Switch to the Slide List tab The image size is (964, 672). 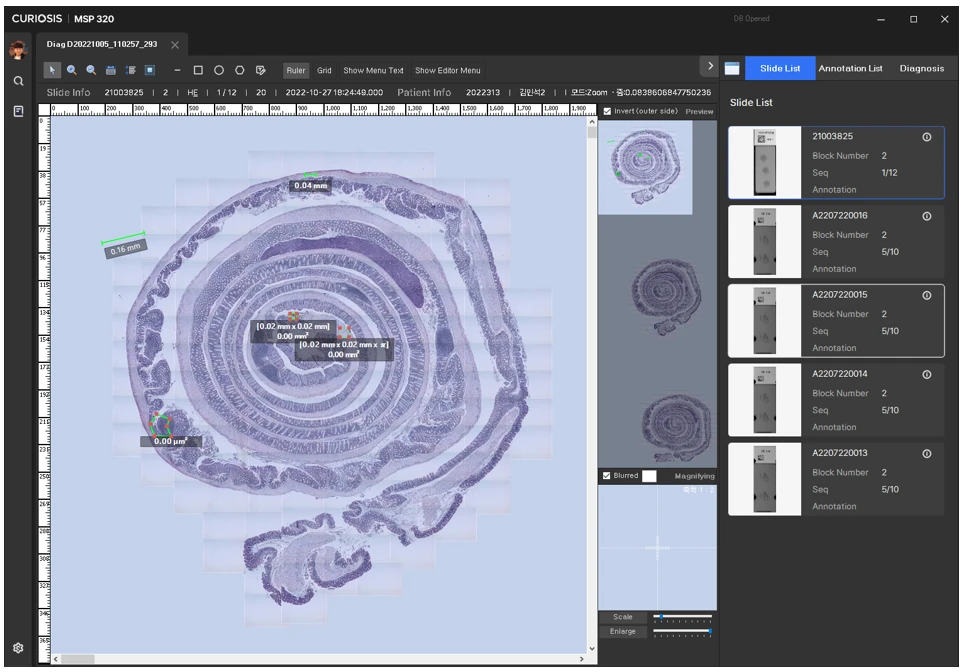point(780,68)
